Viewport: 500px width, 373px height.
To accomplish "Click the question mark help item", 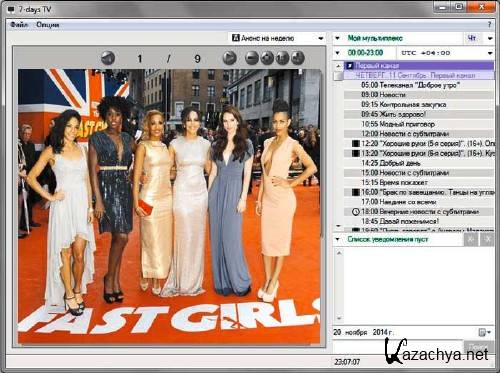I will coord(489,25).
